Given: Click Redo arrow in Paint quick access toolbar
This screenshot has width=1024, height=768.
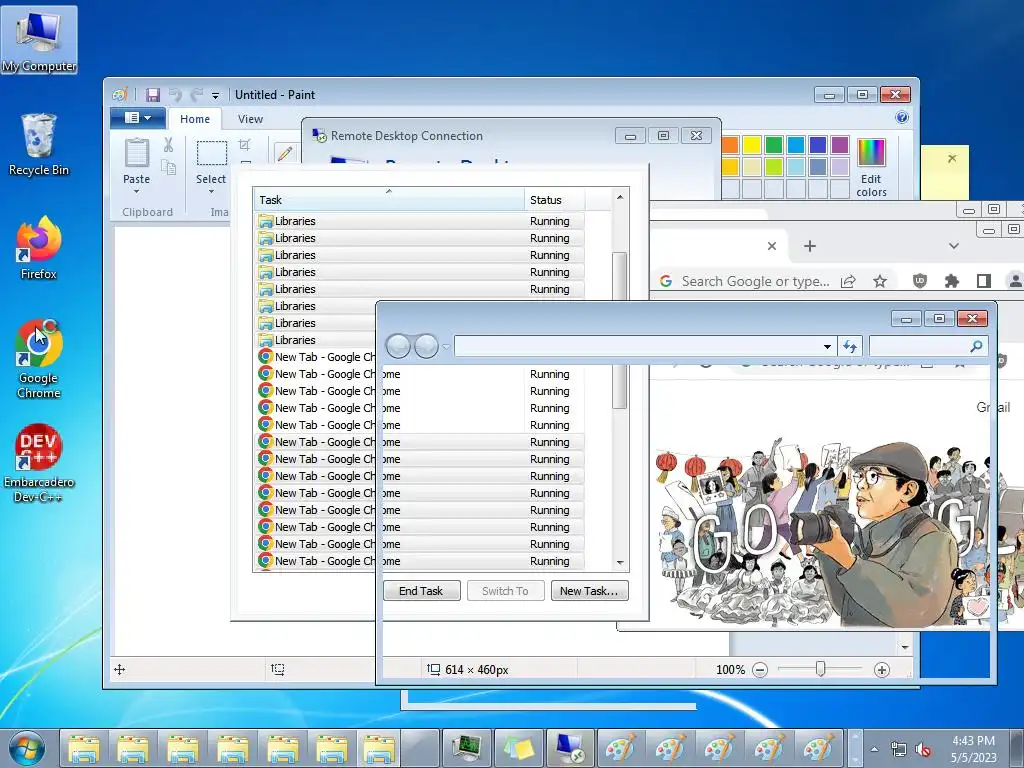Looking at the screenshot, I should [x=196, y=95].
